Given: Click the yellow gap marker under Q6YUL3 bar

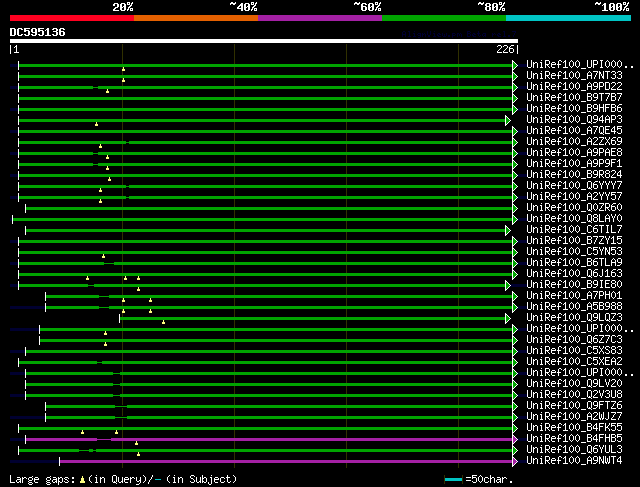Looking at the screenshot, I should pyautogui.click(x=138, y=454).
